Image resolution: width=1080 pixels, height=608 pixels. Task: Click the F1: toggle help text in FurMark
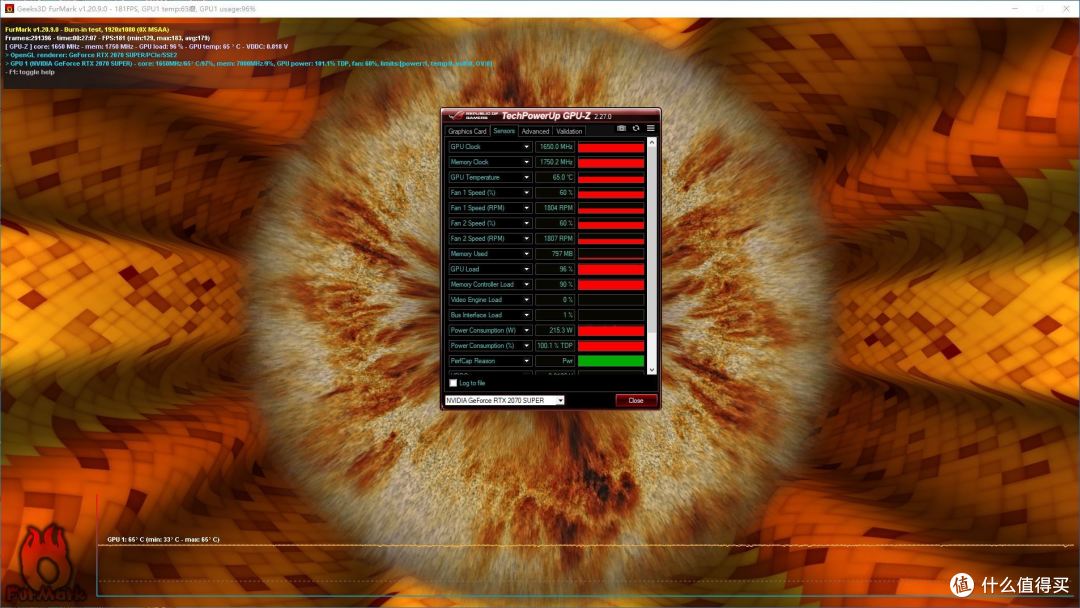point(32,72)
